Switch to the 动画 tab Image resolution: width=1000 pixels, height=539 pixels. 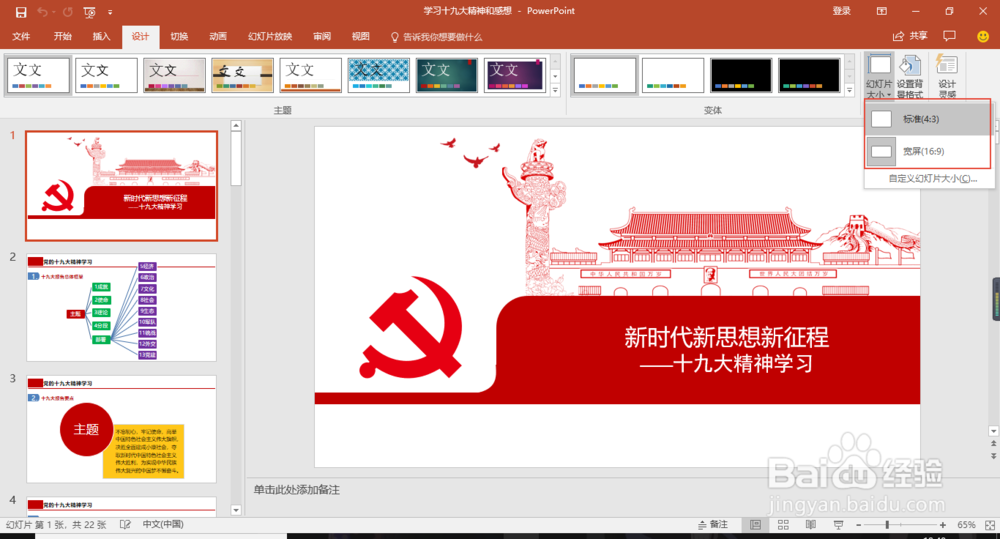pos(218,36)
